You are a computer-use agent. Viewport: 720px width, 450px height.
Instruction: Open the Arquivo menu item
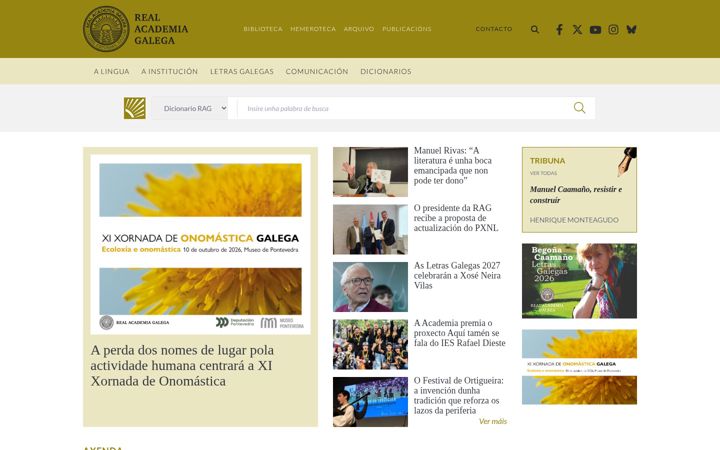pyautogui.click(x=359, y=29)
